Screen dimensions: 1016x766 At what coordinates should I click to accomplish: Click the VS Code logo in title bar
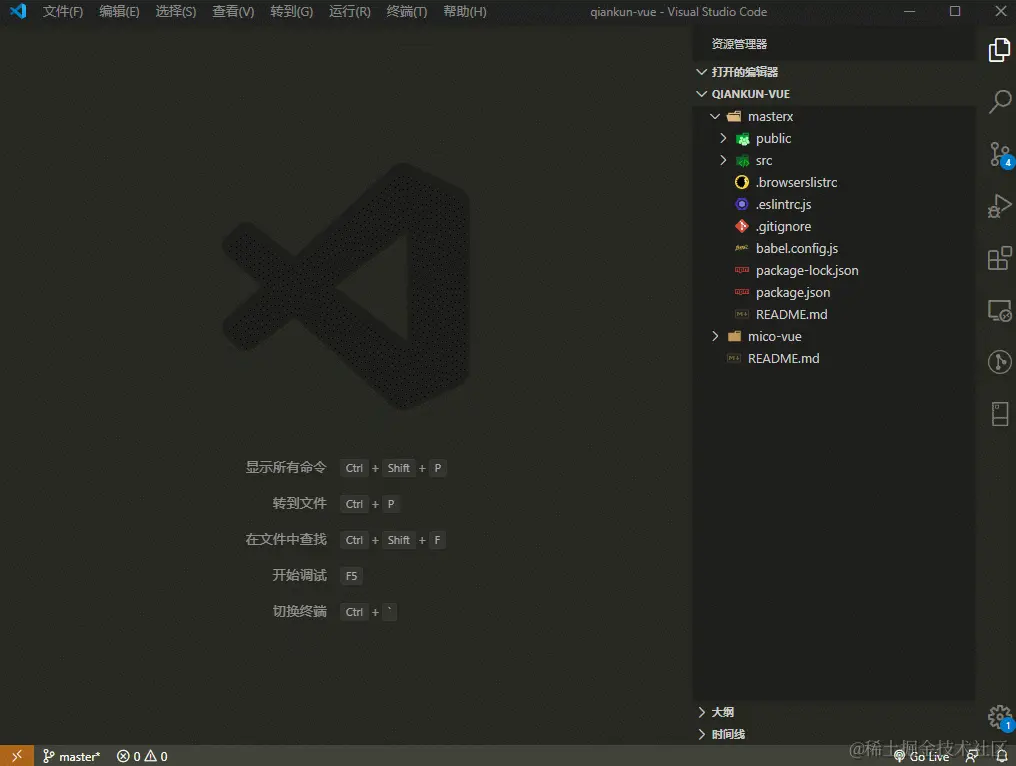[18, 11]
